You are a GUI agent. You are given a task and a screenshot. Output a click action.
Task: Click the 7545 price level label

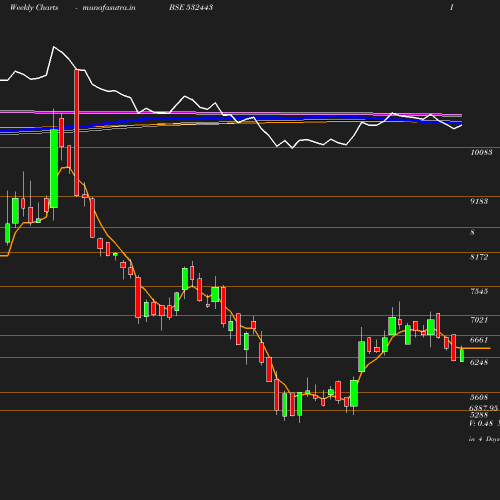coord(479,291)
